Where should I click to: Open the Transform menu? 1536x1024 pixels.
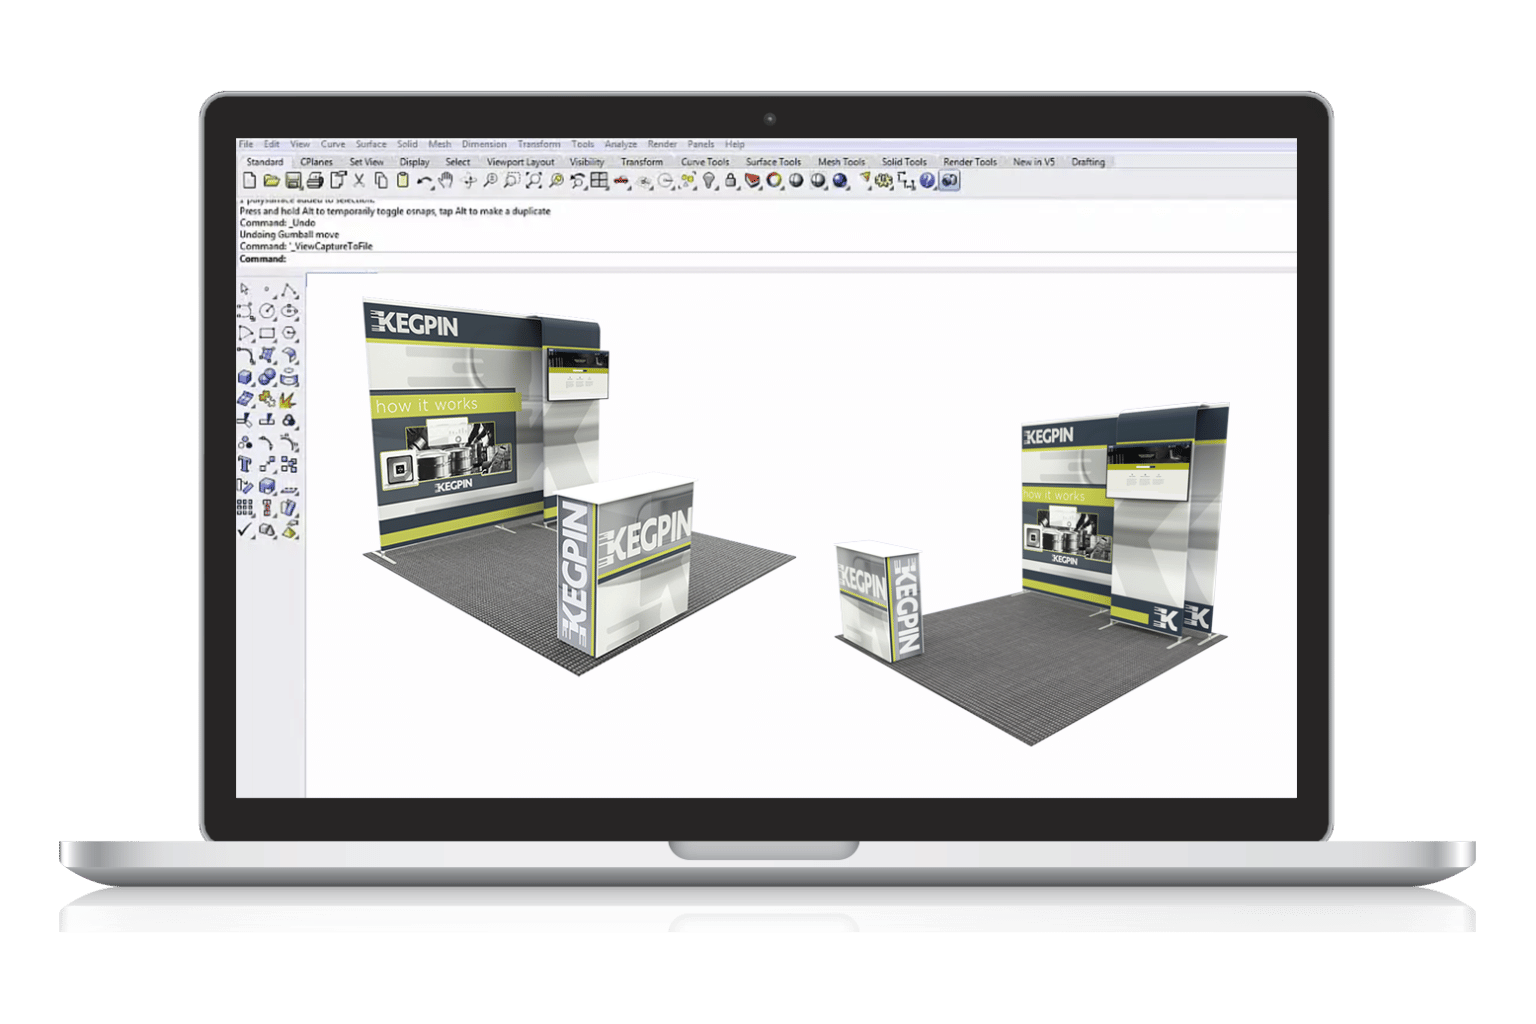(x=537, y=143)
